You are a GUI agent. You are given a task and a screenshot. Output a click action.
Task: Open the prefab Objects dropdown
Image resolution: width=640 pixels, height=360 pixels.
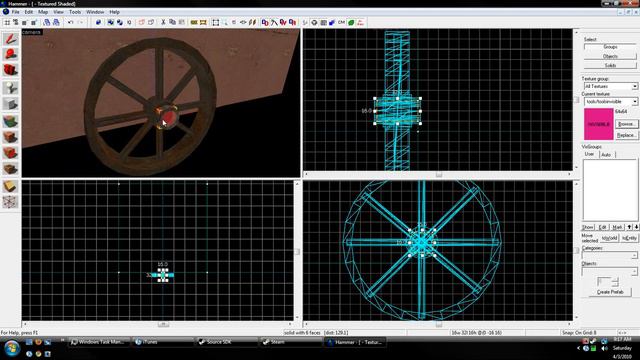click(x=634, y=271)
